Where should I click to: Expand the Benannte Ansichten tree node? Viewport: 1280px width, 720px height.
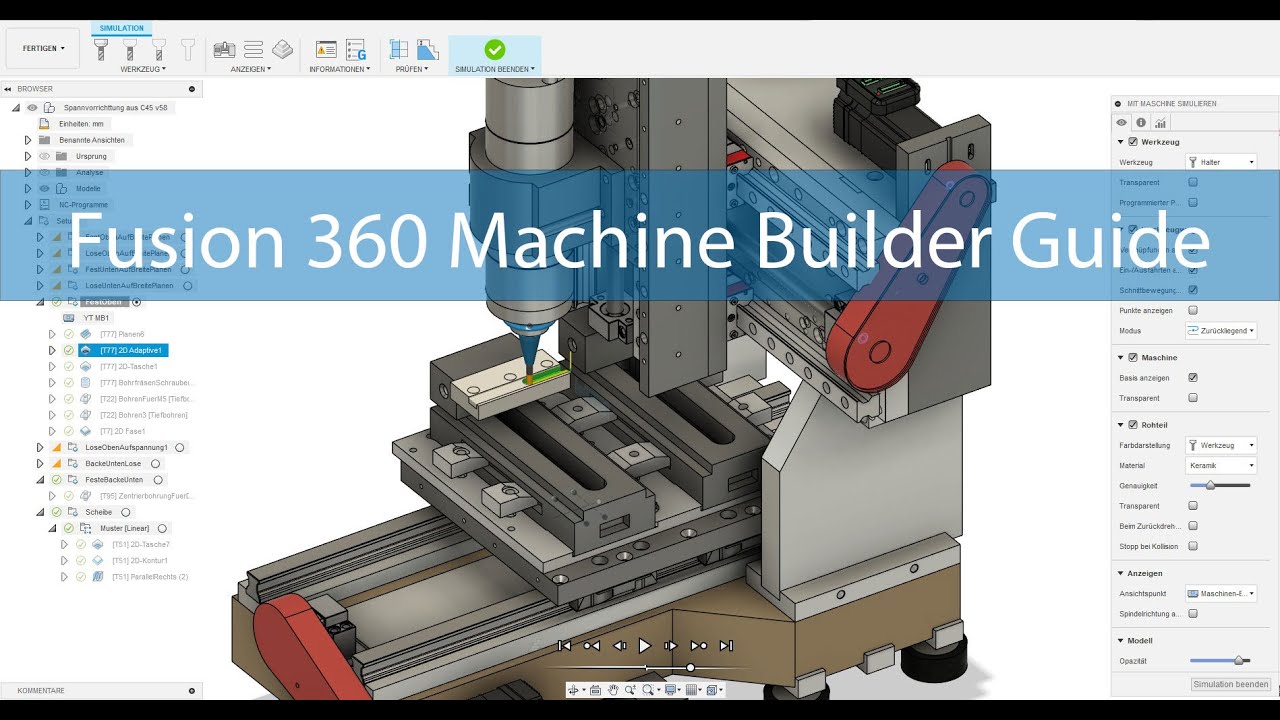click(x=28, y=140)
